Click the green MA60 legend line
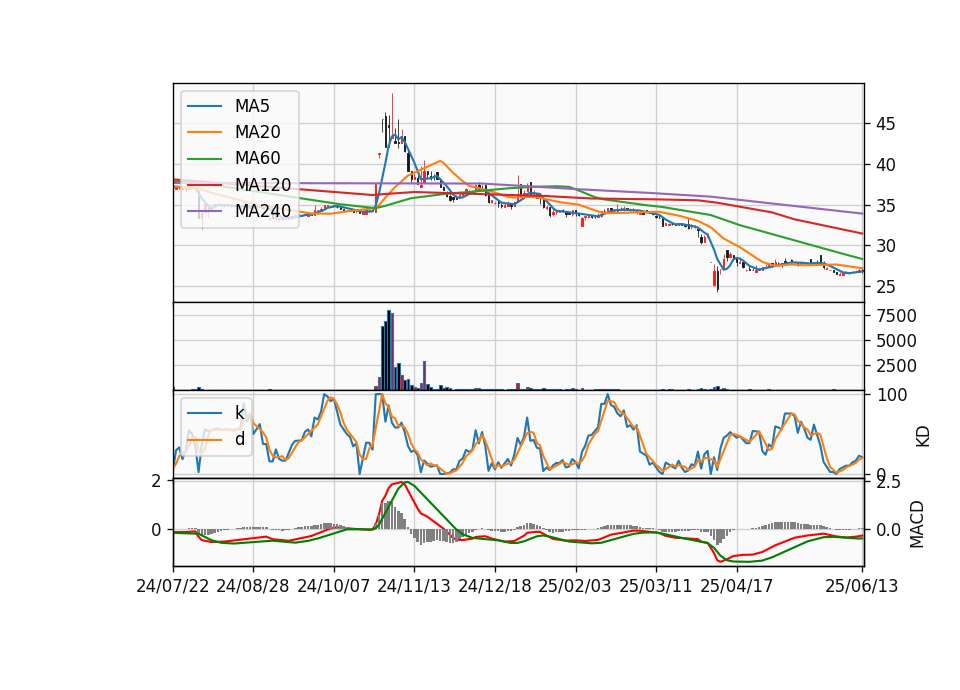 click(204, 159)
